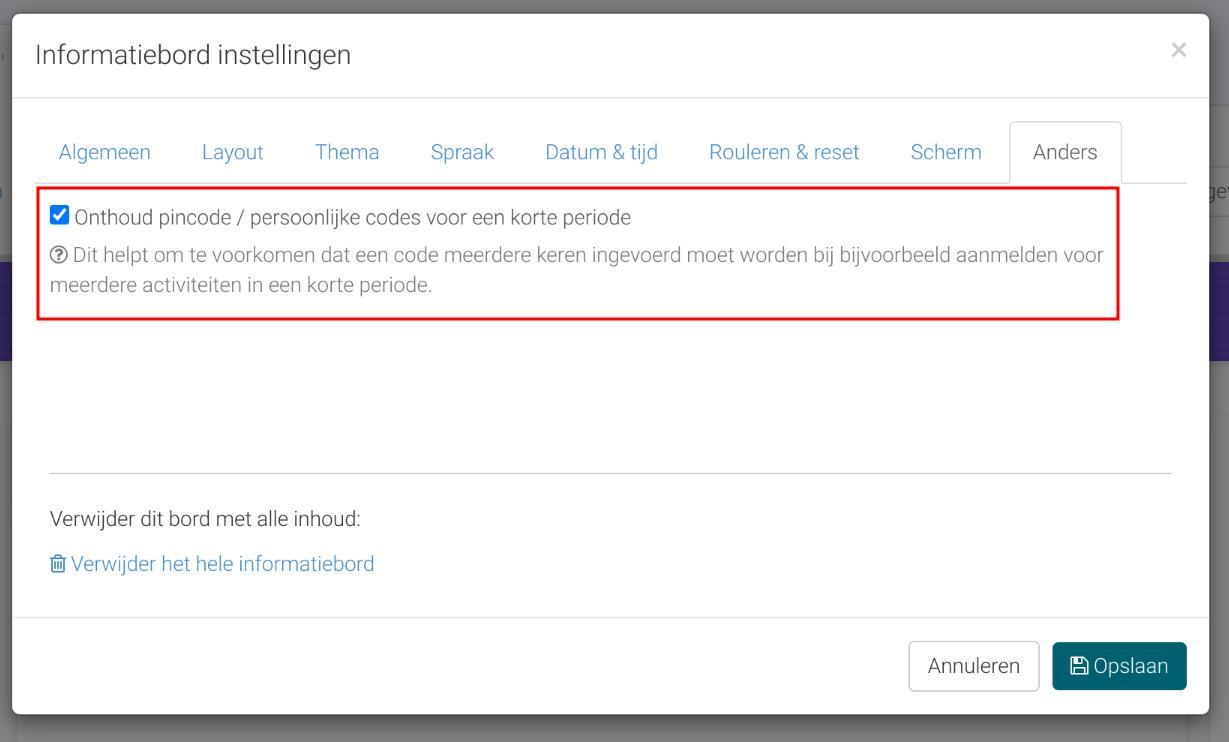Open the Datum & tijd tab
The height and width of the screenshot is (742, 1229).
coord(601,152)
